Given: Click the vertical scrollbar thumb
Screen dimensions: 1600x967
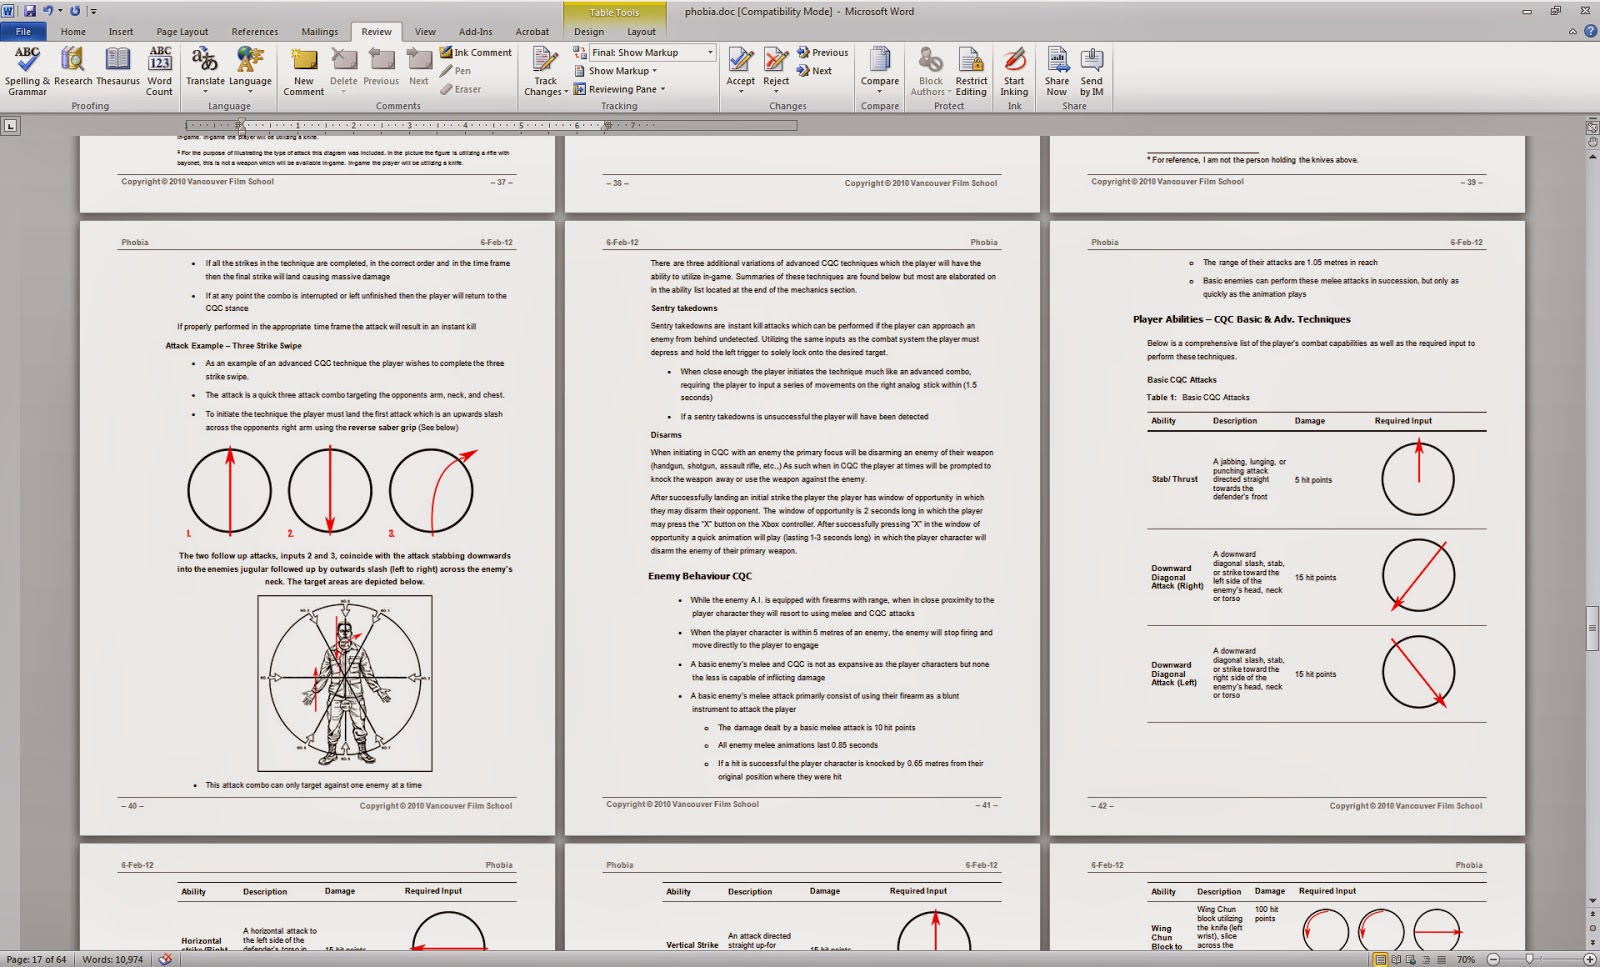Looking at the screenshot, I should point(1592,628).
